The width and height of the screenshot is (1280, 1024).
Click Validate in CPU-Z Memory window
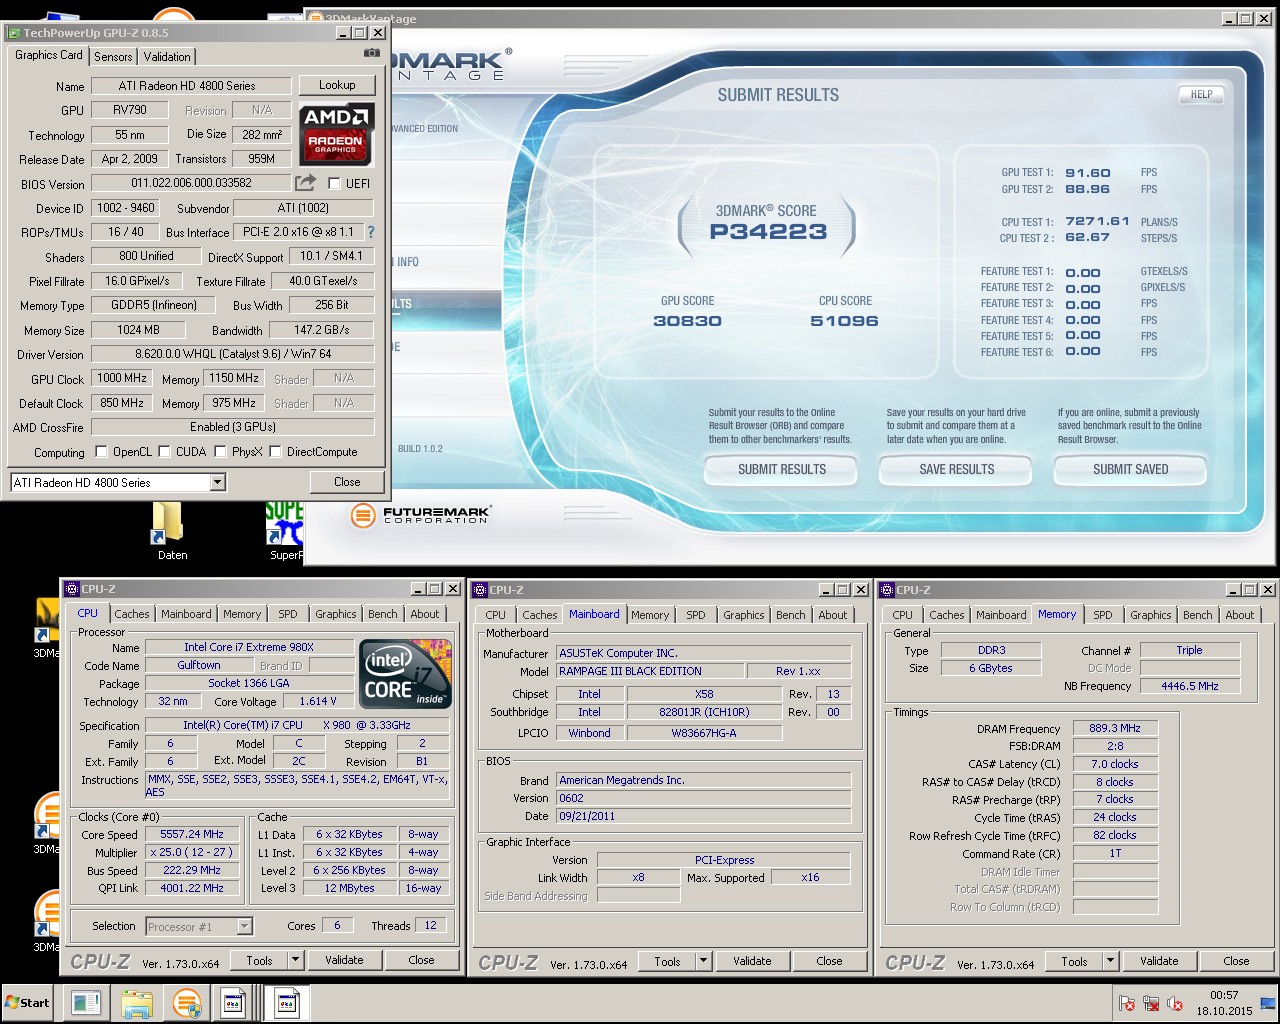(1159, 961)
